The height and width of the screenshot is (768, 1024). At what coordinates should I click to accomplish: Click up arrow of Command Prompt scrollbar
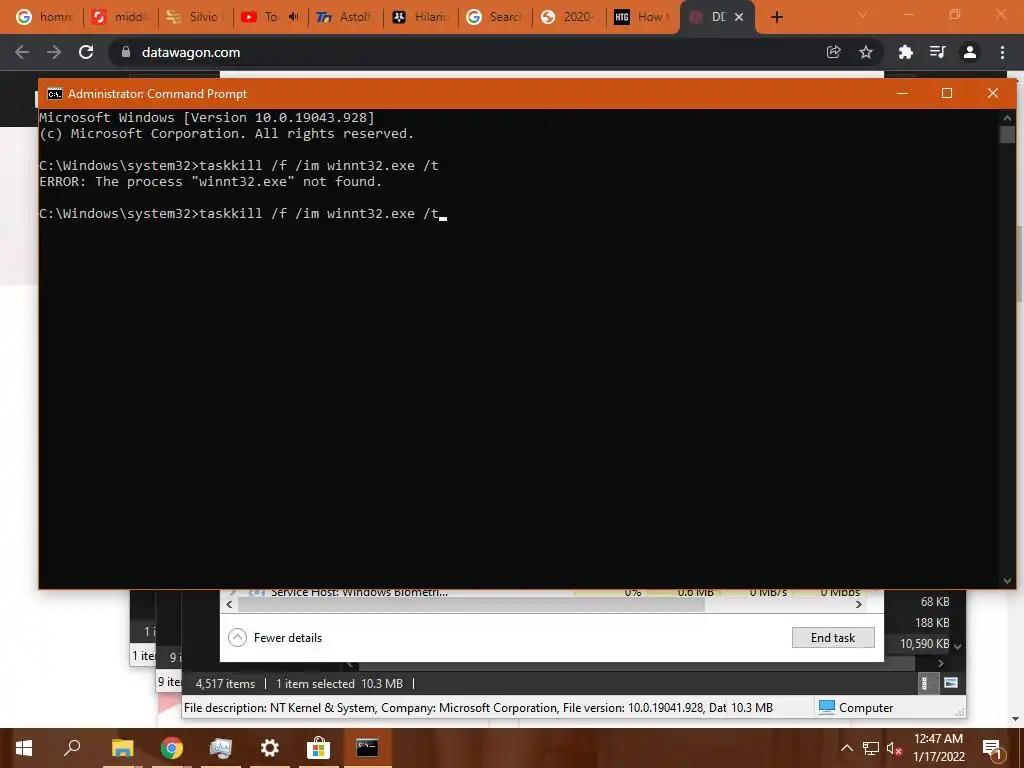[x=1007, y=118]
